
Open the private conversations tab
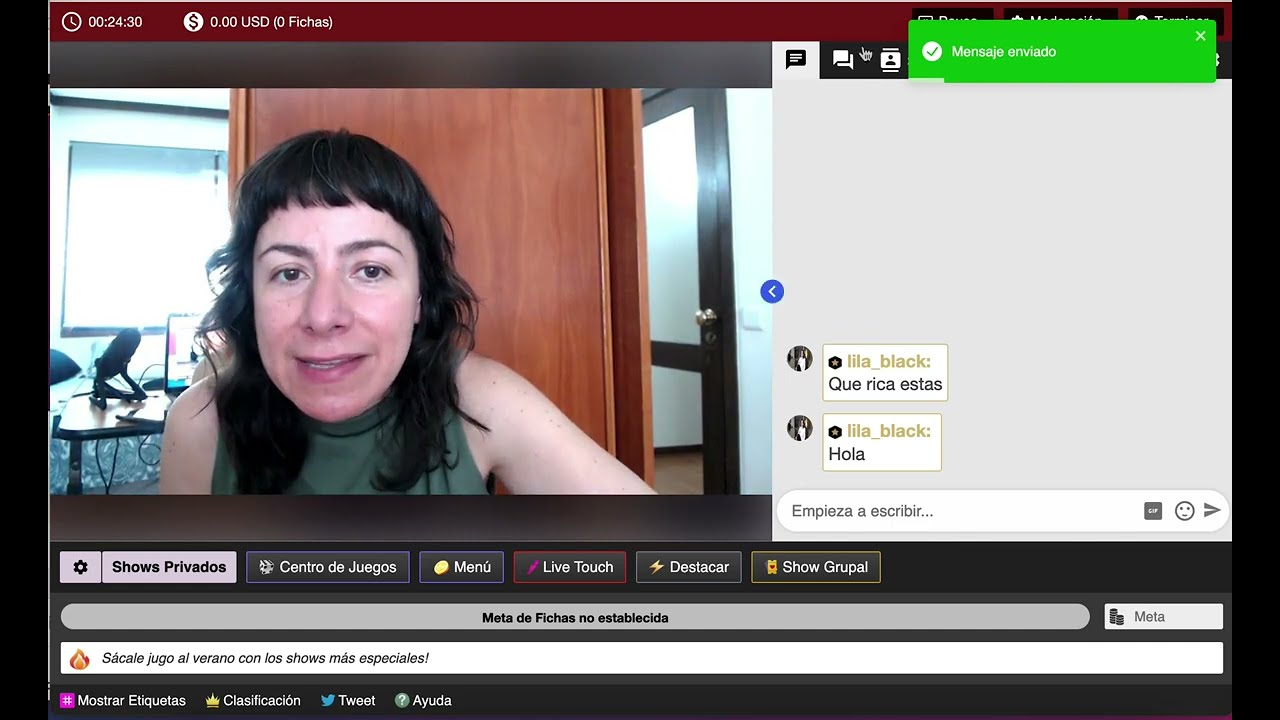click(x=843, y=60)
